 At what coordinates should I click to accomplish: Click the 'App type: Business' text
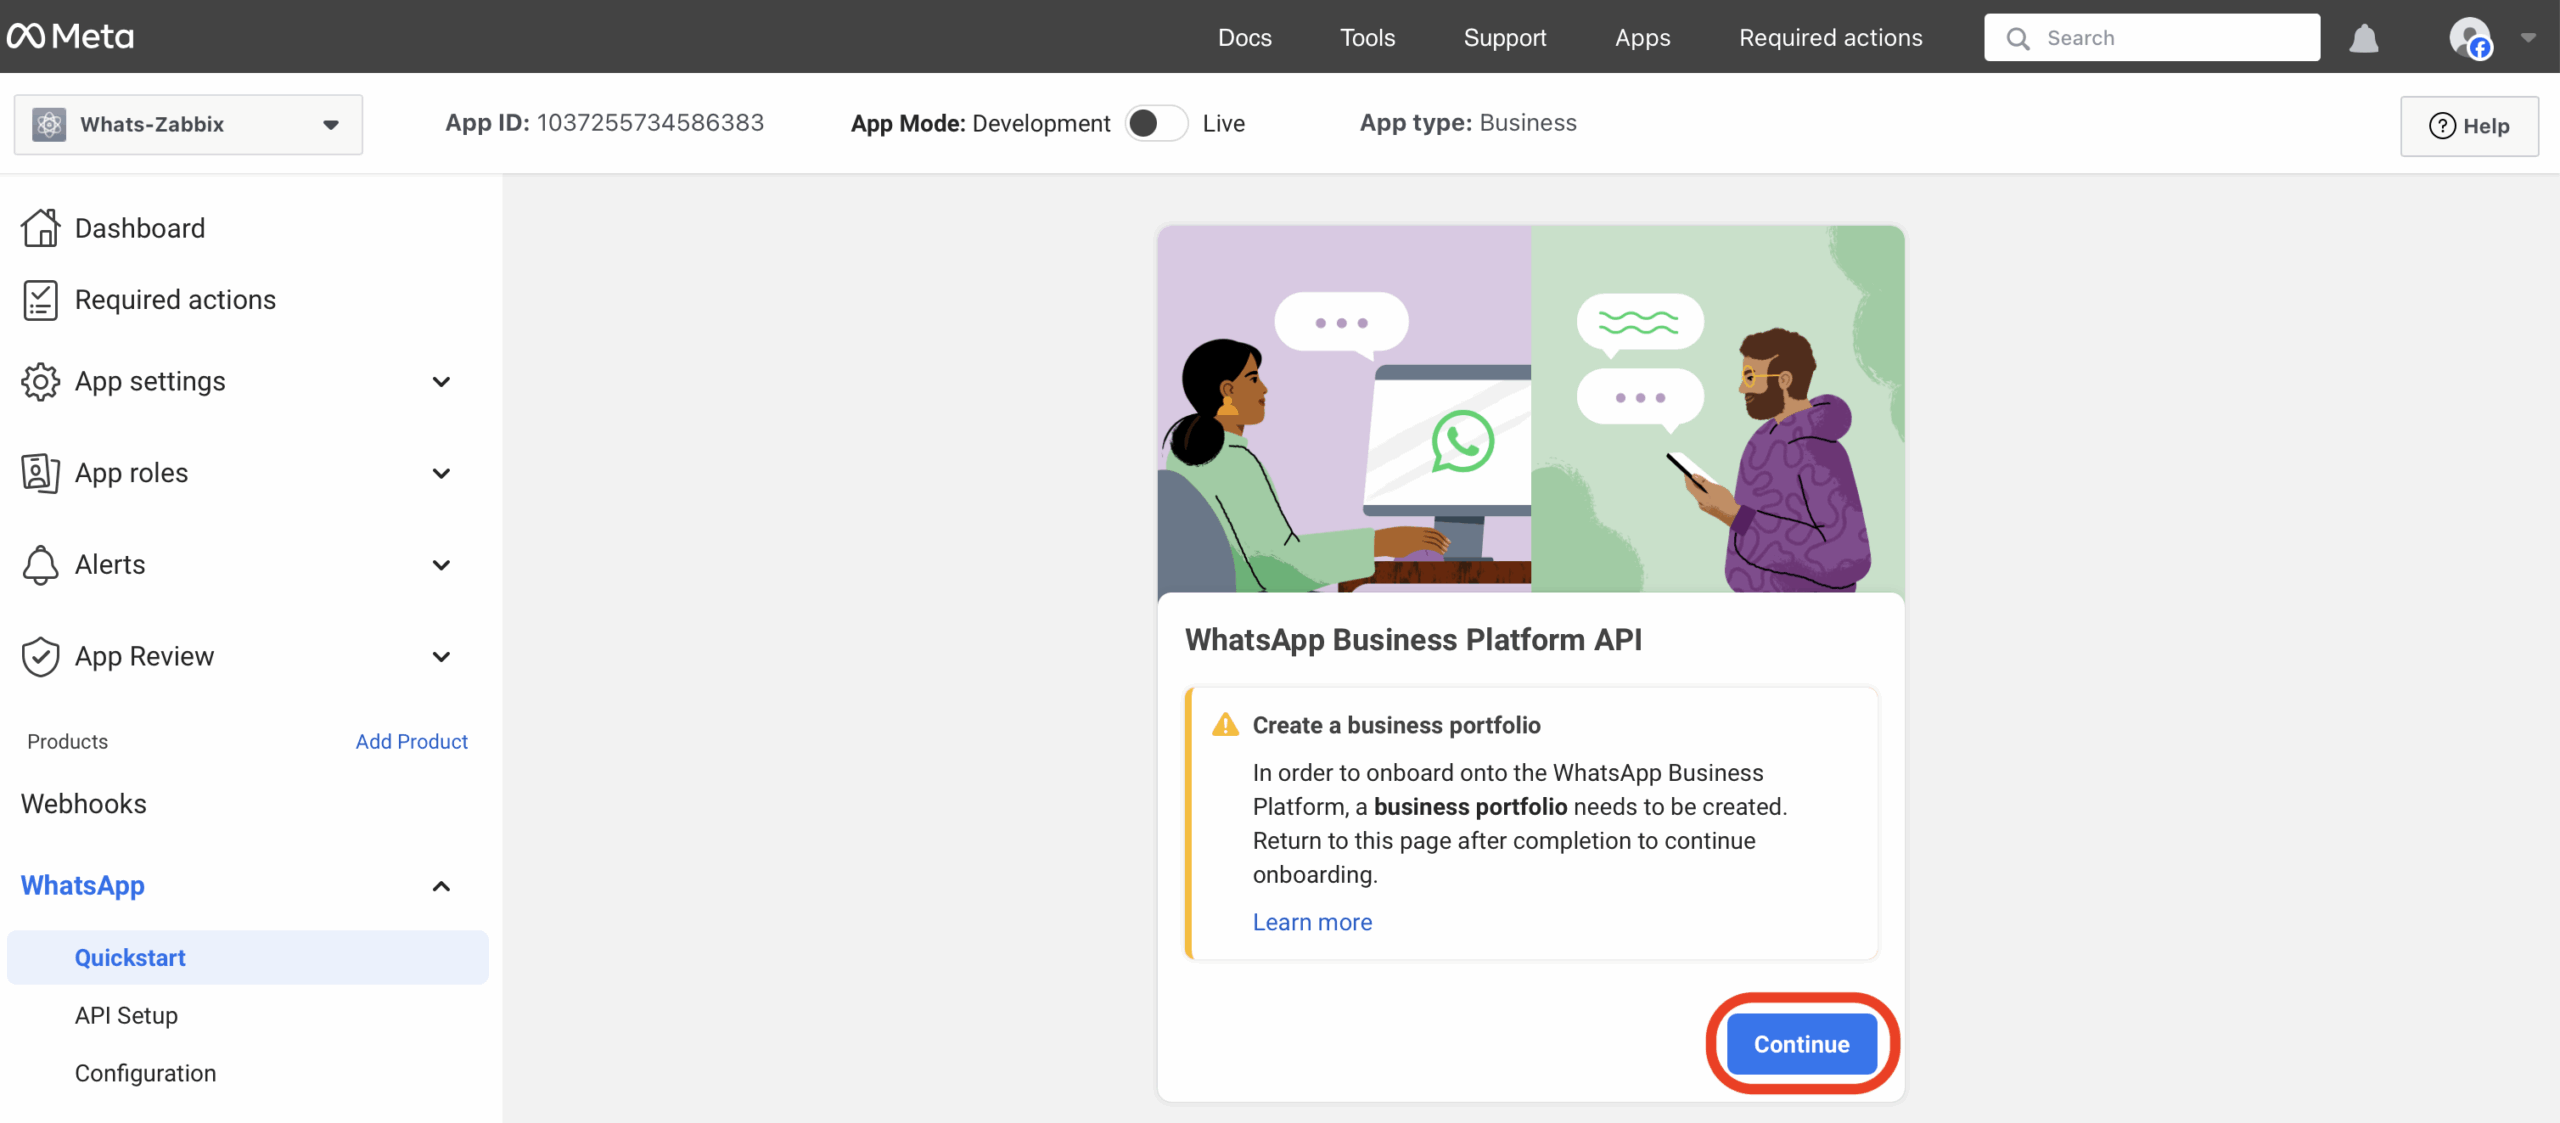pyautogui.click(x=1468, y=122)
